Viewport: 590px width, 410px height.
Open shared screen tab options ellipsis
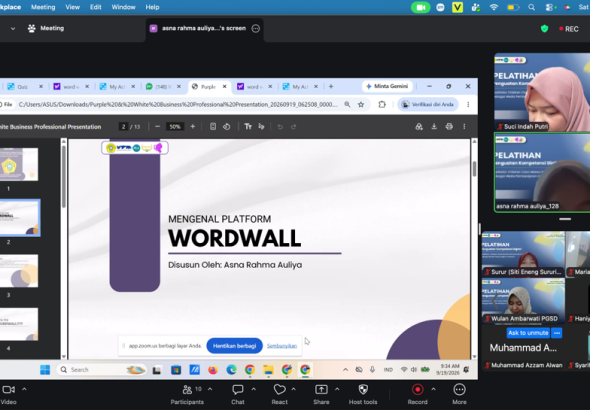pyautogui.click(x=255, y=28)
